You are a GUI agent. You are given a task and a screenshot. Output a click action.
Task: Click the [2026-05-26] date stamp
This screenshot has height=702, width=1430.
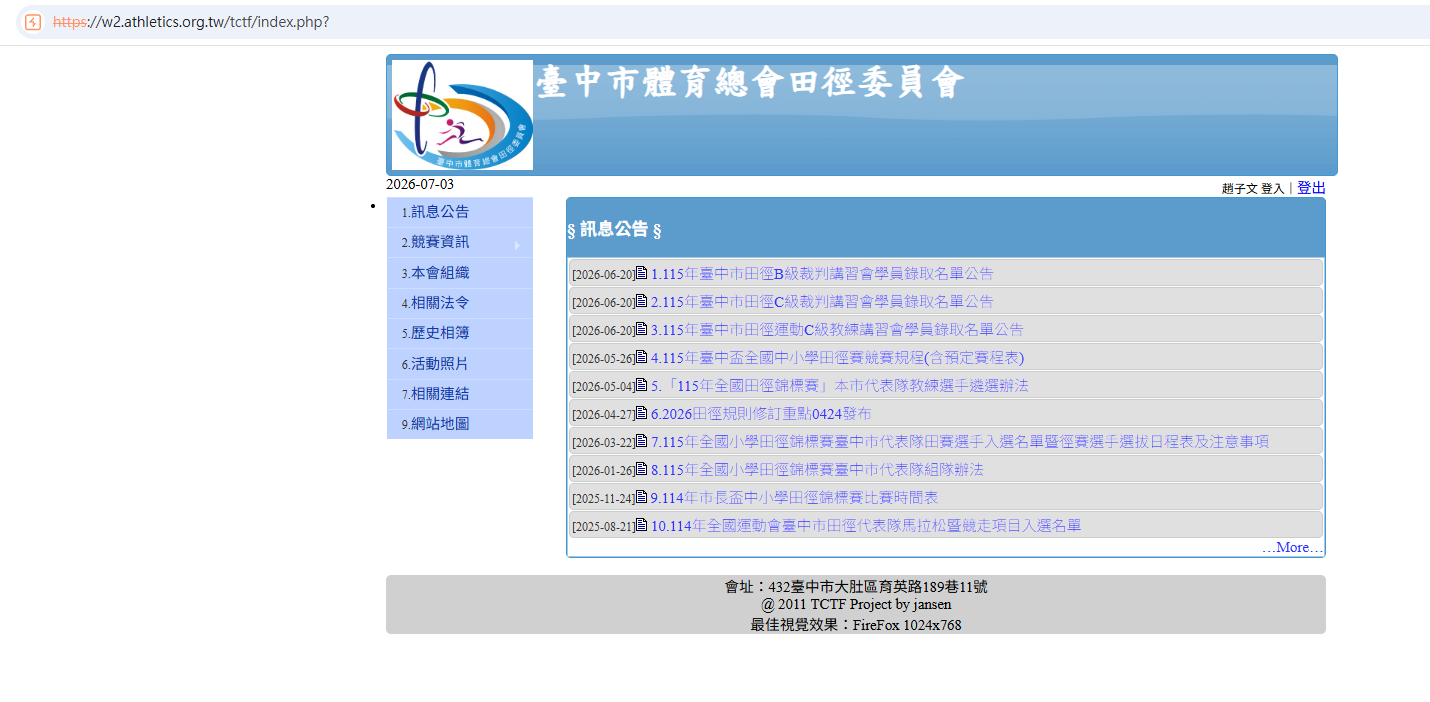(603, 359)
